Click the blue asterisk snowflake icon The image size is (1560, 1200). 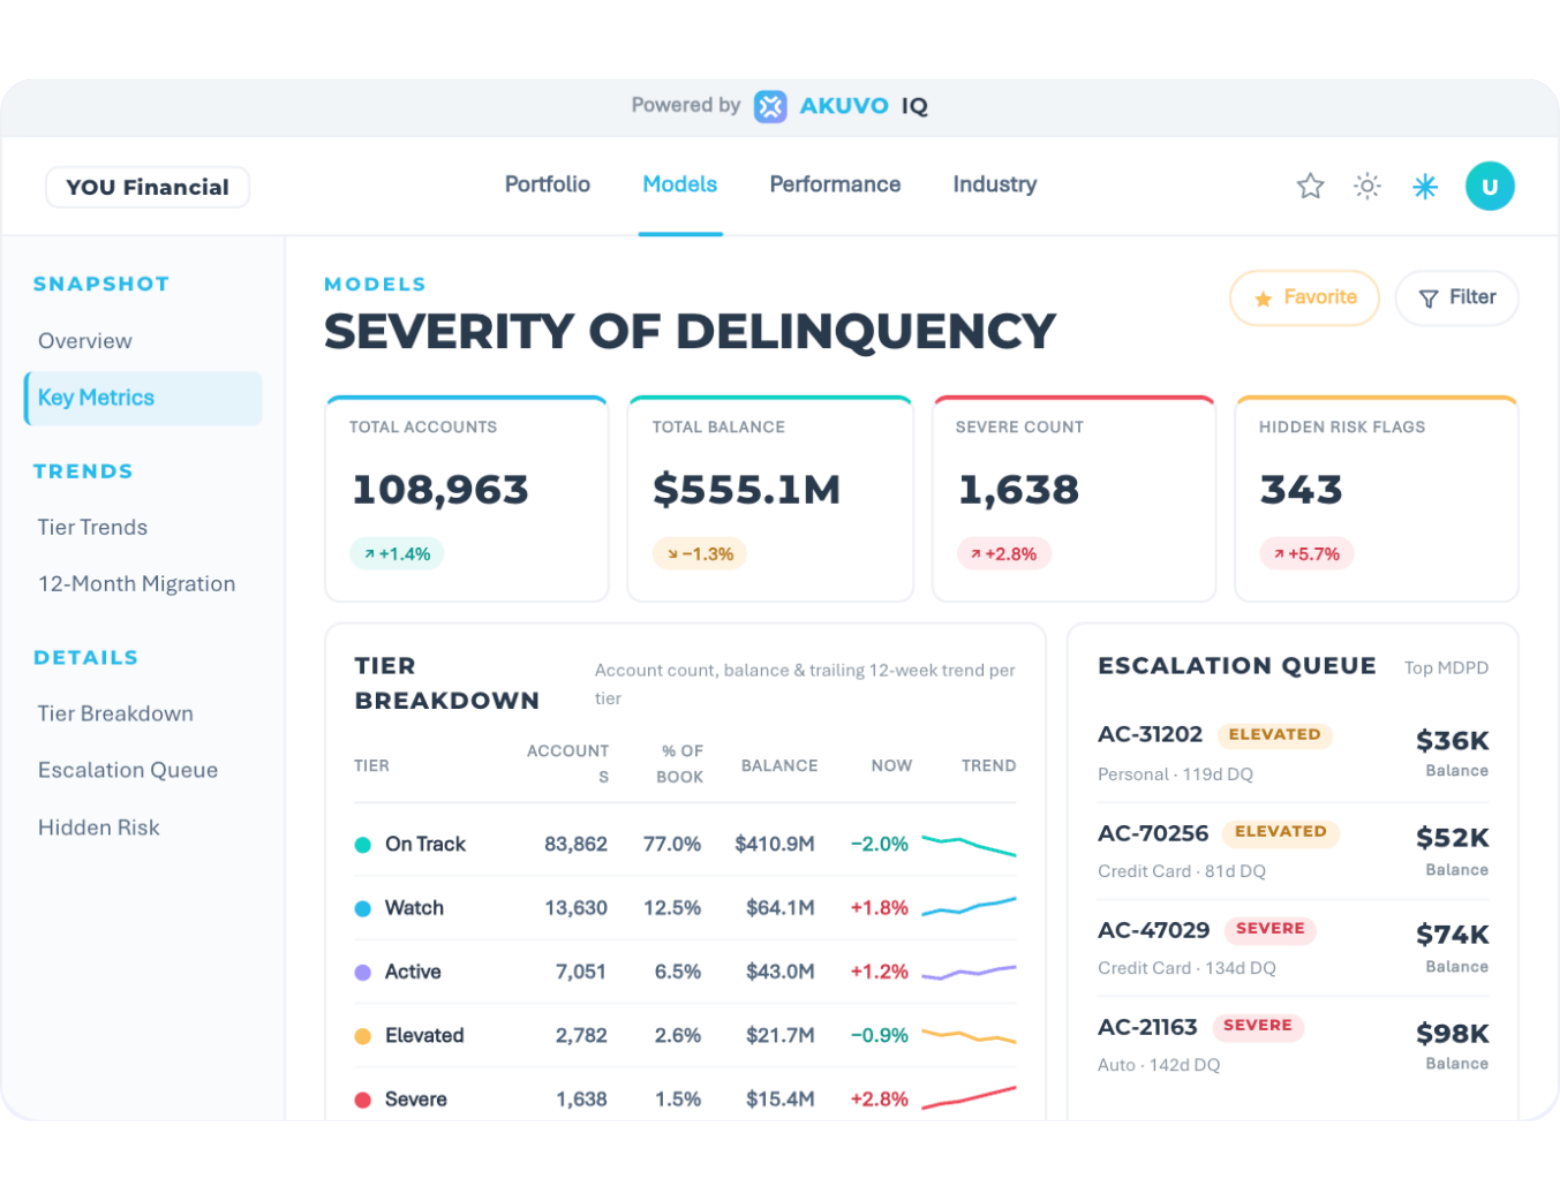[x=1425, y=186]
